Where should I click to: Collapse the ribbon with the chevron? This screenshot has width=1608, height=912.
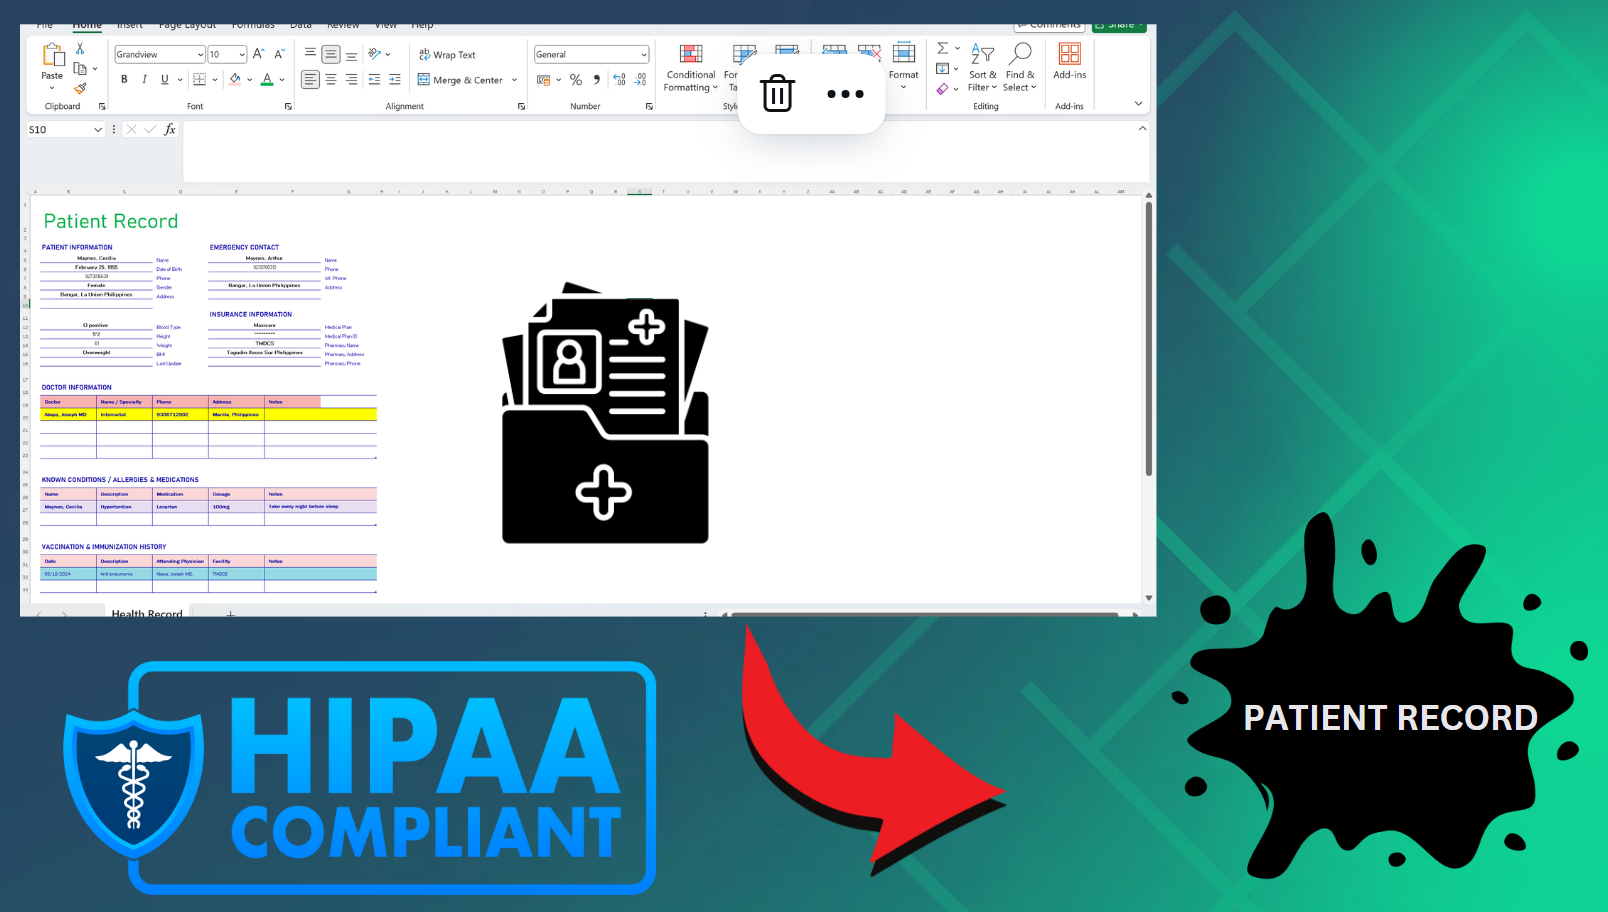coord(1138,103)
